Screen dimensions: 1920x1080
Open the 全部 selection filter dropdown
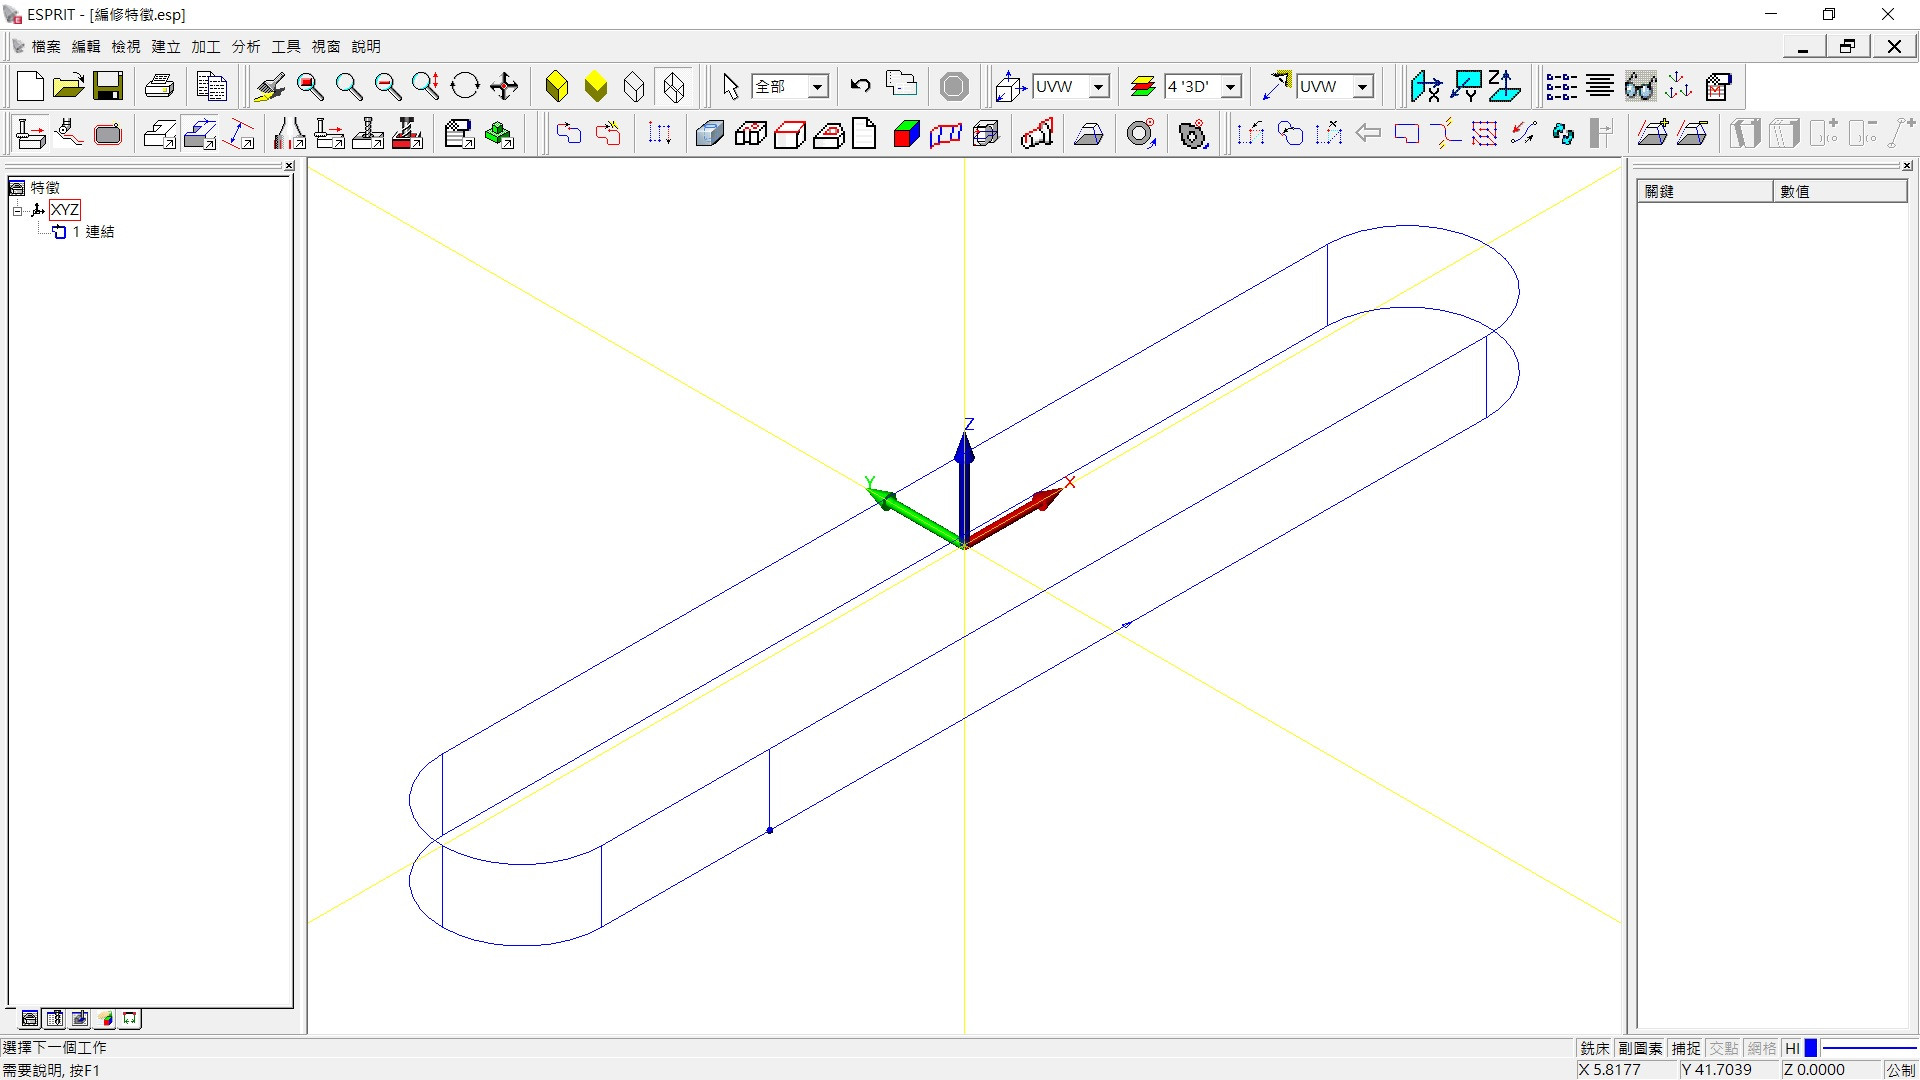tap(817, 87)
